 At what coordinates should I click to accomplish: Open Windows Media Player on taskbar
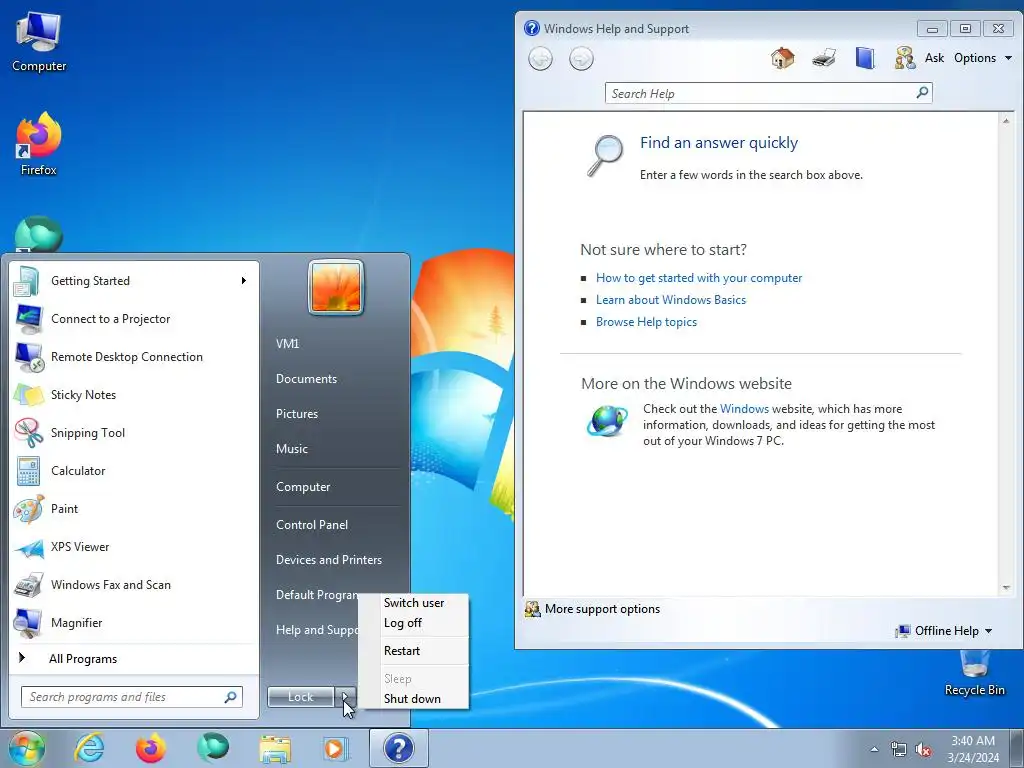point(336,748)
